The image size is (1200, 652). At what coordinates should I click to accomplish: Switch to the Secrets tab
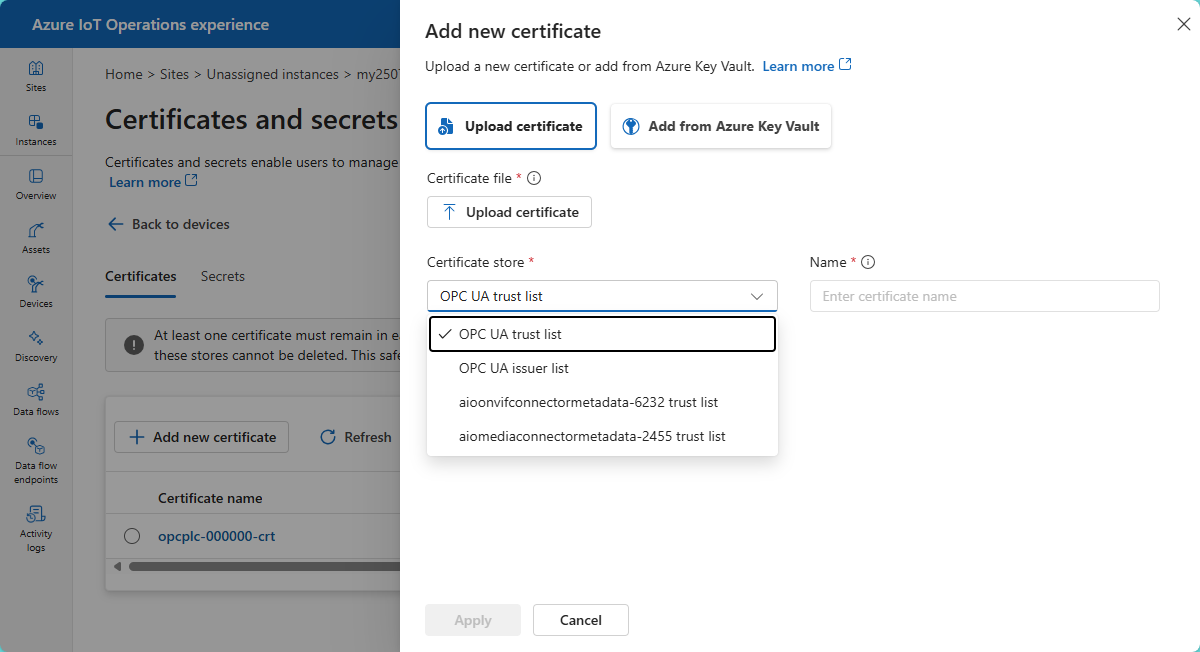pyautogui.click(x=222, y=276)
